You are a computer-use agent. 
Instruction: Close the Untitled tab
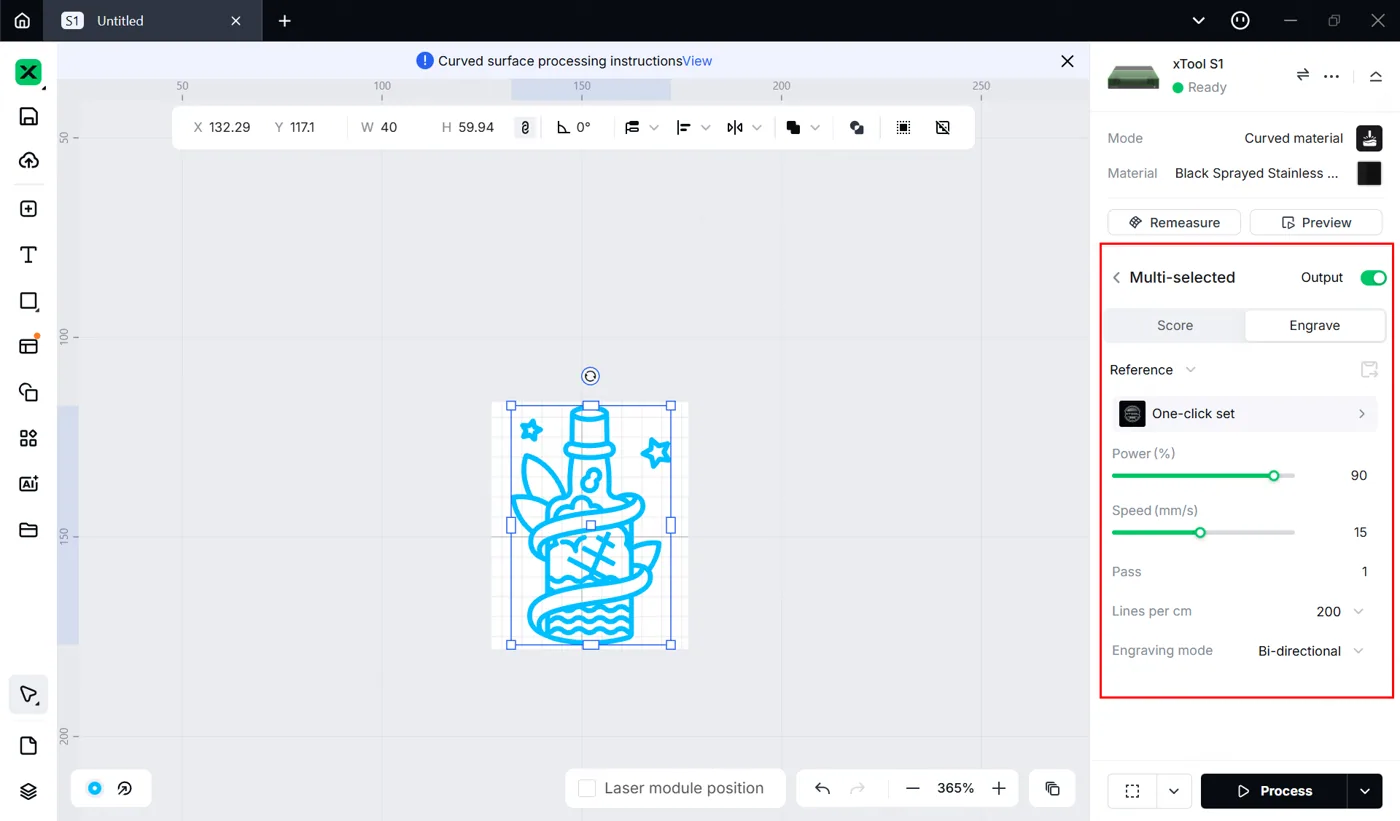(236, 20)
